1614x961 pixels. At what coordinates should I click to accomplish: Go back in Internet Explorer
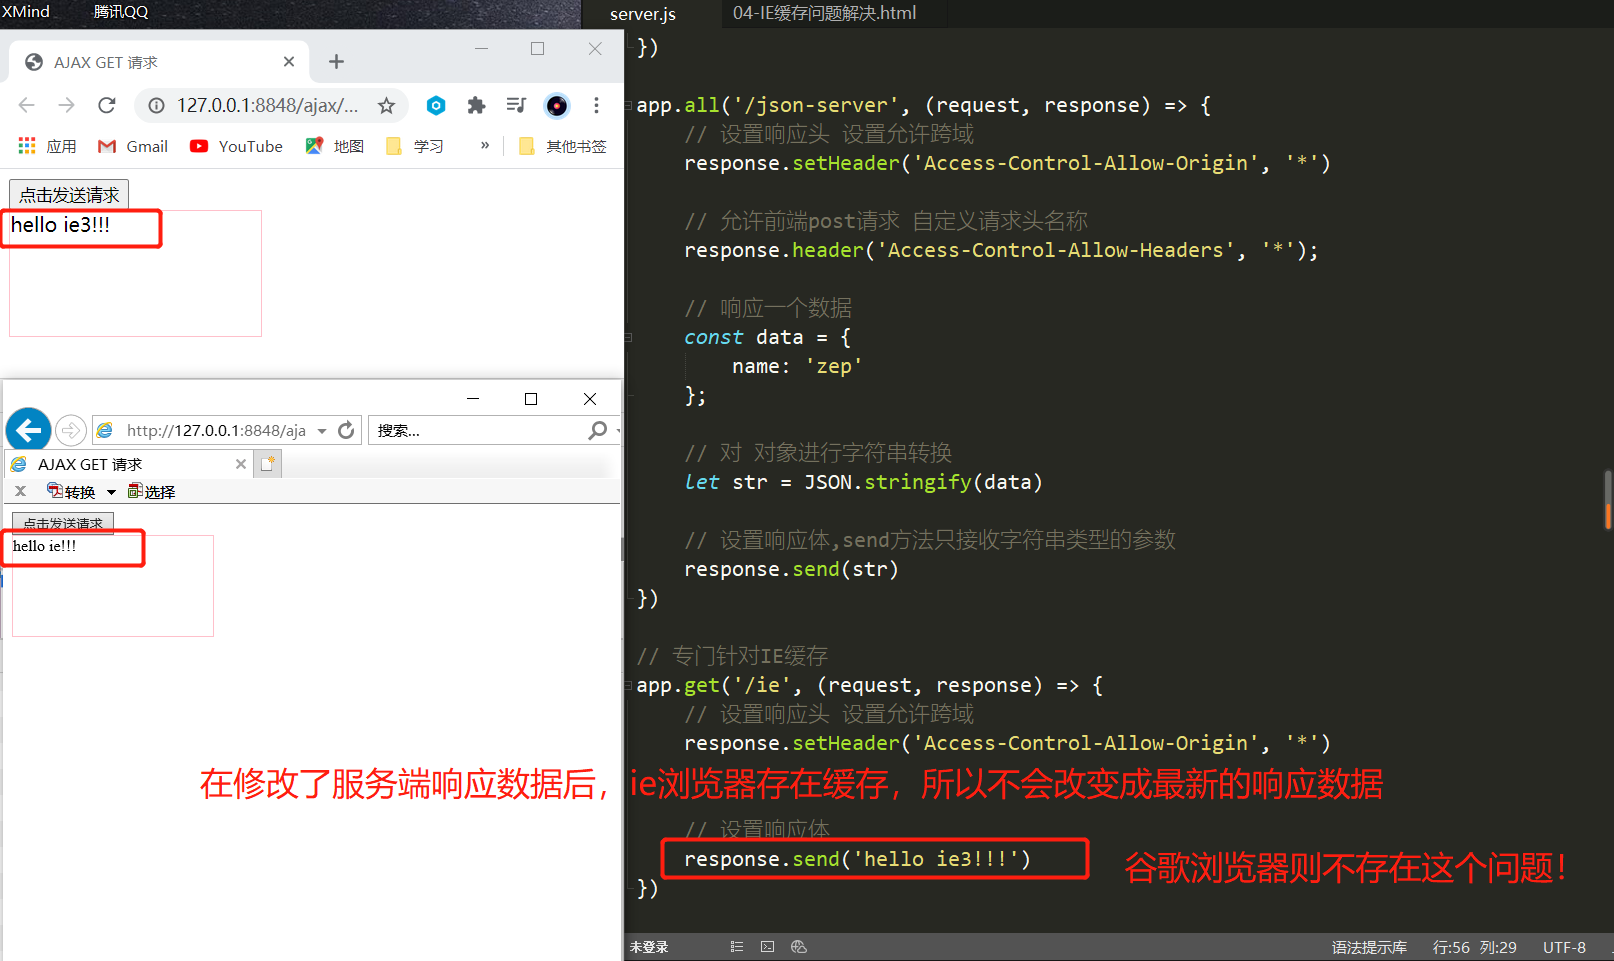pyautogui.click(x=29, y=430)
